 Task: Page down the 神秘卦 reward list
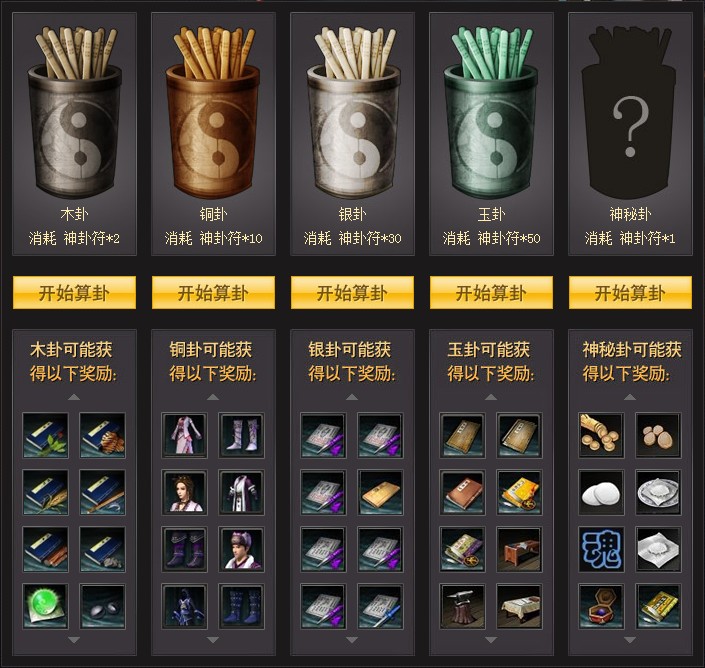pyautogui.click(x=630, y=640)
